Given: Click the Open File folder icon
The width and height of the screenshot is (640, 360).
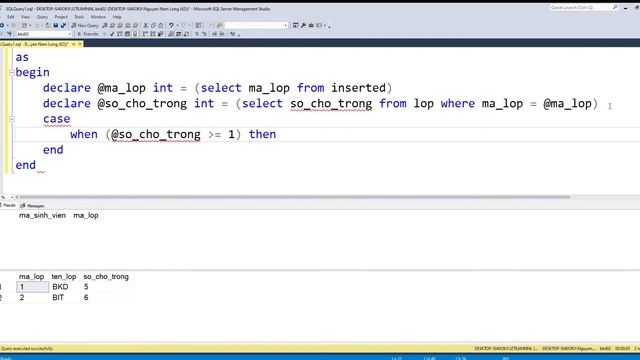Looking at the screenshot, I should tap(48, 25).
